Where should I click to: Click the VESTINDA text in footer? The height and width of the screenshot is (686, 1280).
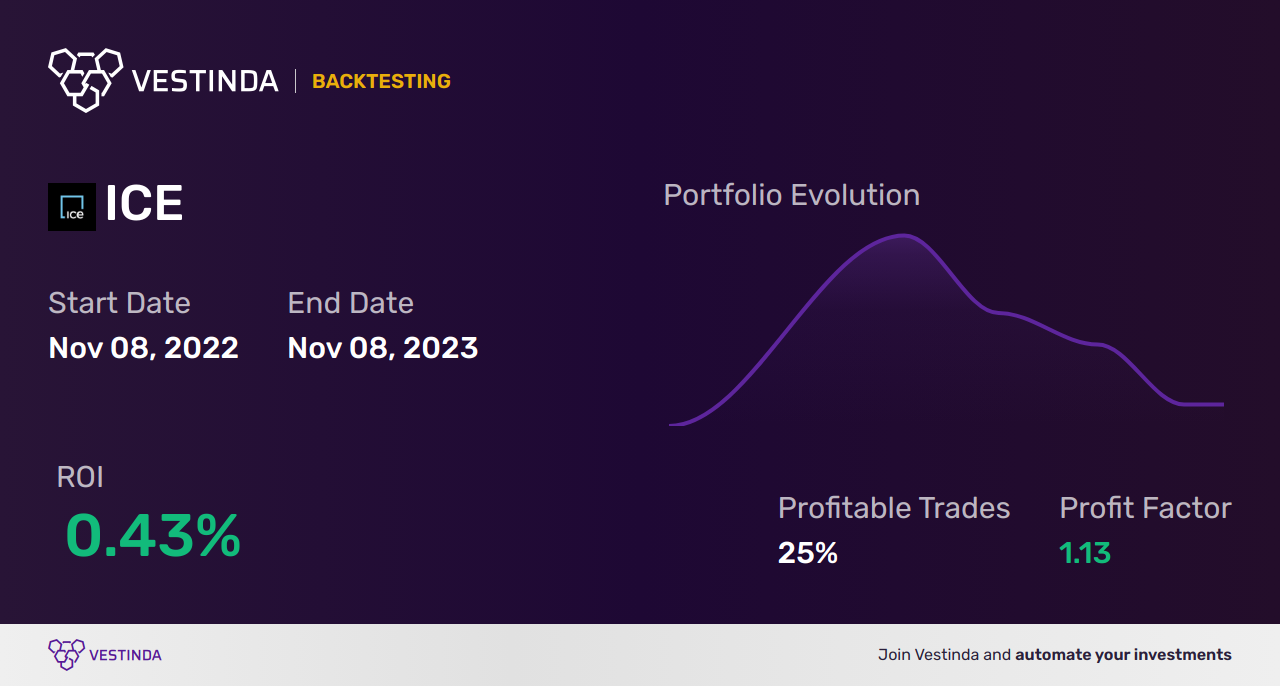point(125,655)
